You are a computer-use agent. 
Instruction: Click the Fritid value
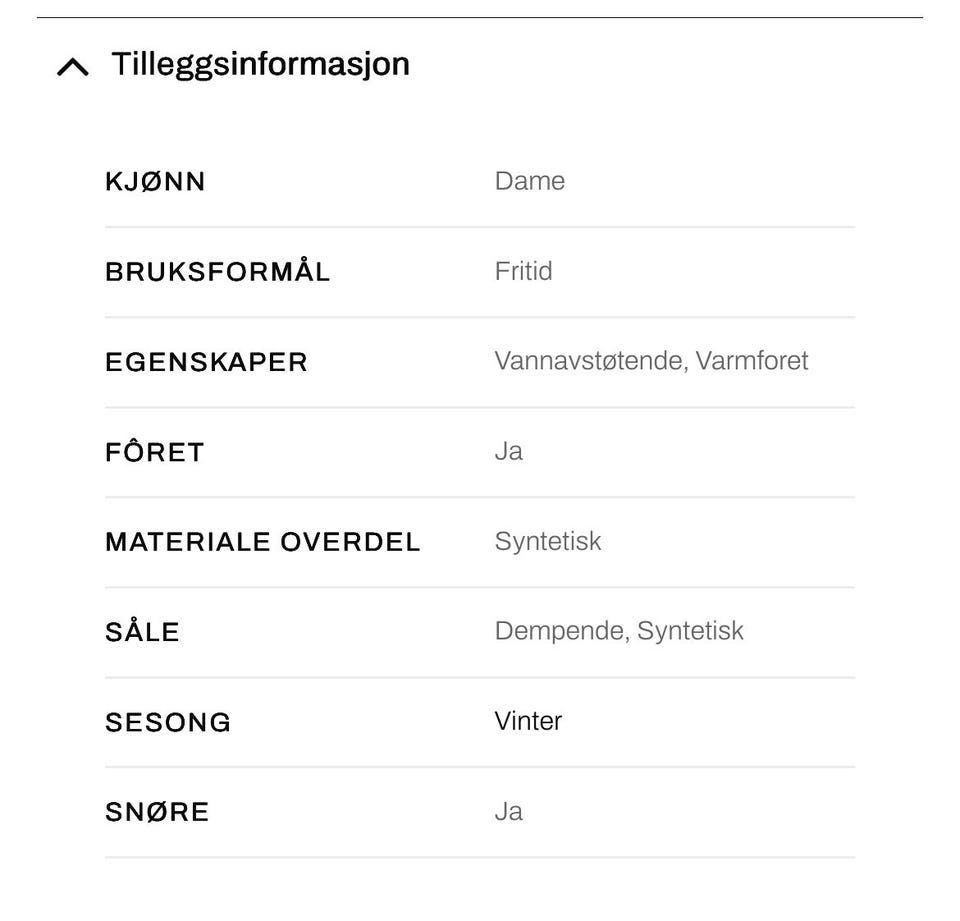[523, 271]
